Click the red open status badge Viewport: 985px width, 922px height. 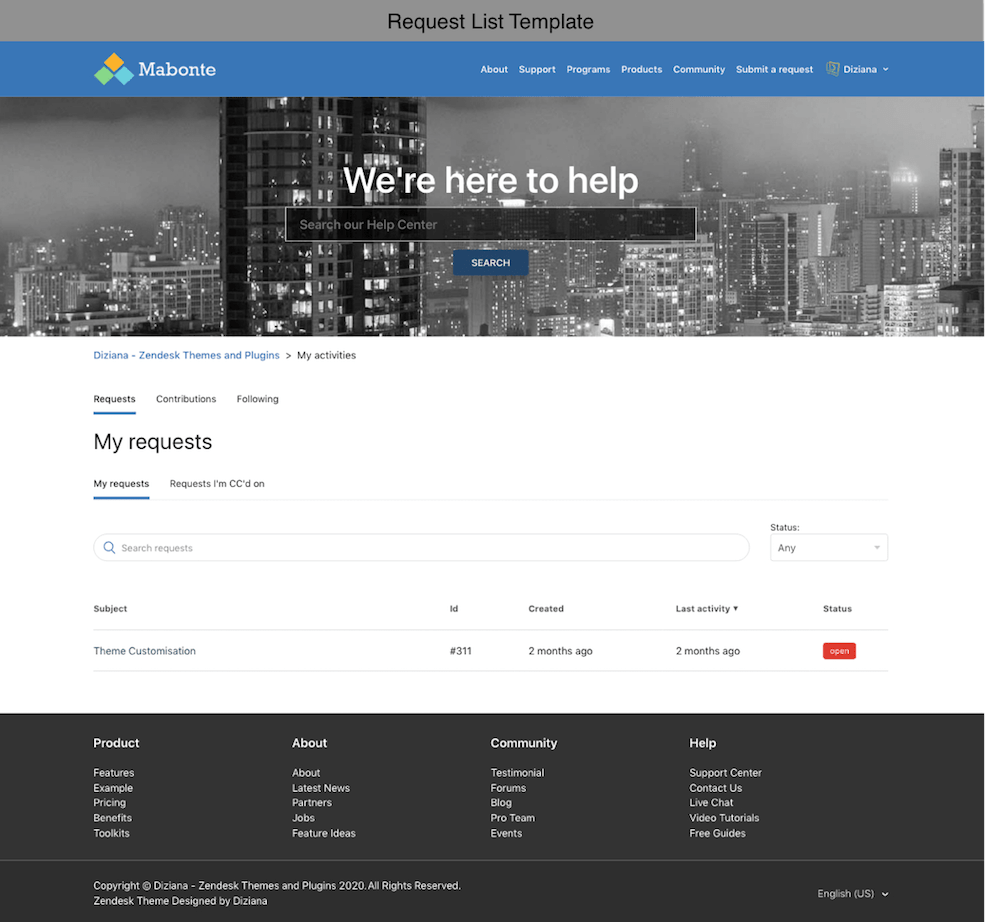(839, 651)
